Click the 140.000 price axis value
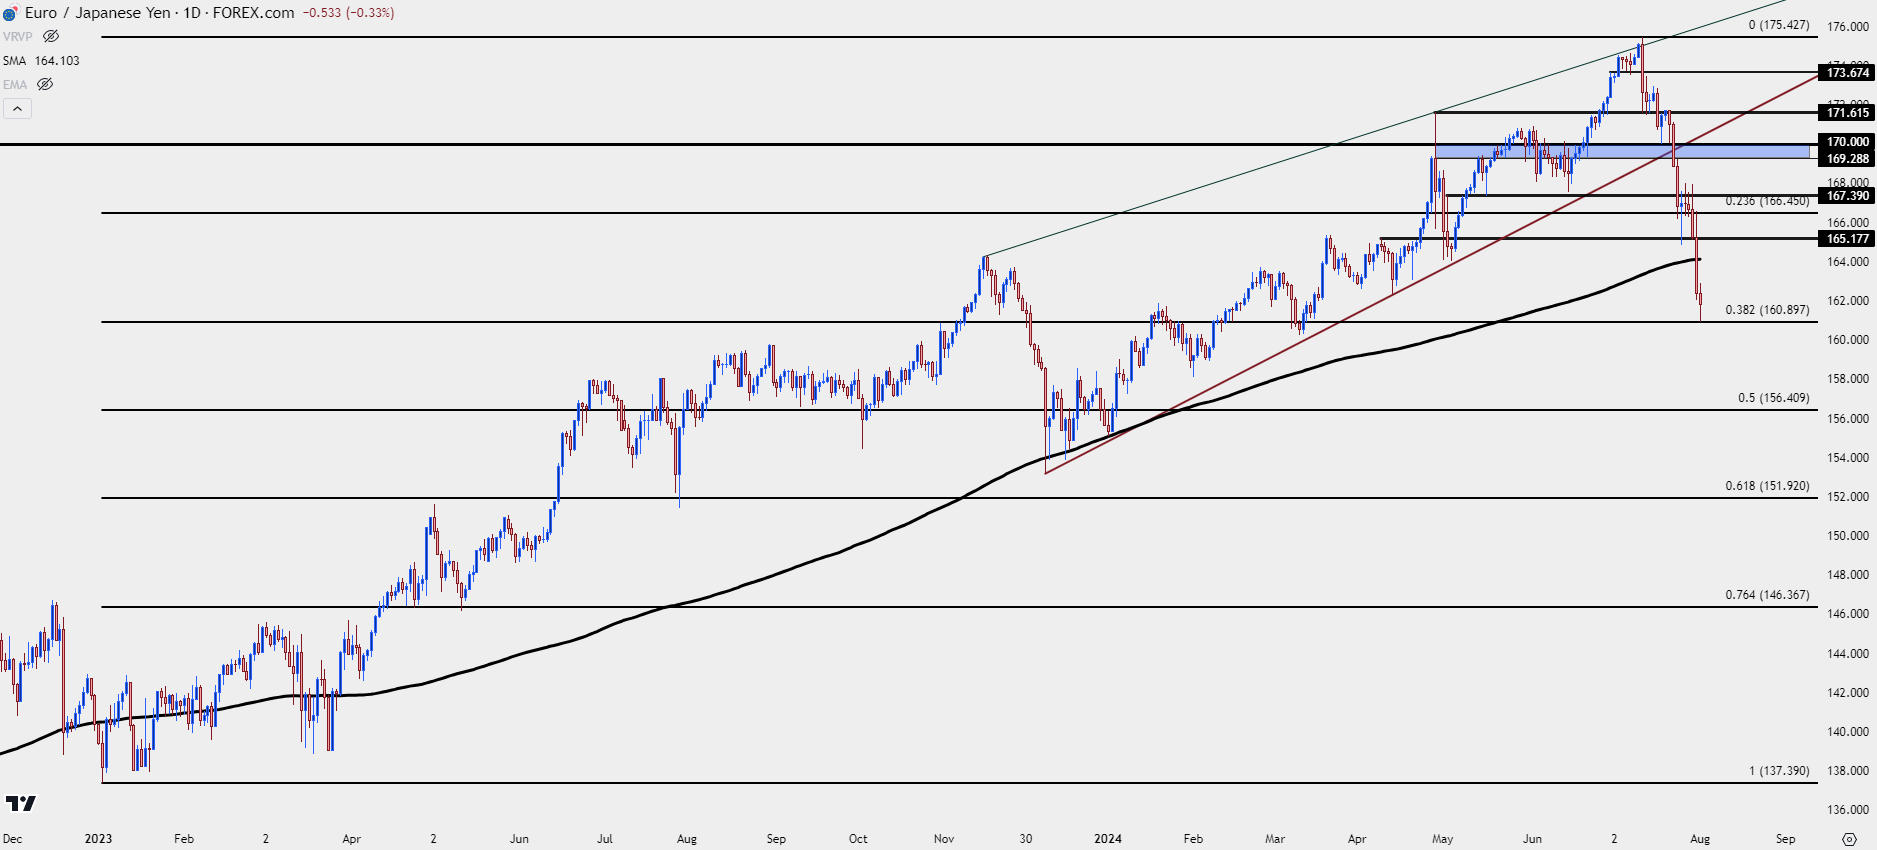Image resolution: width=1877 pixels, height=850 pixels. pos(1848,732)
